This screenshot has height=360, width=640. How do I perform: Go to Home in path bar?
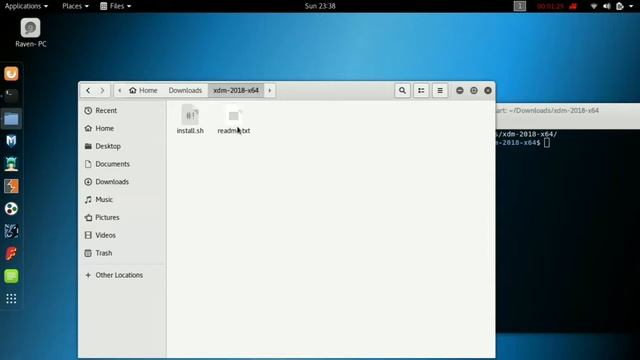click(143, 90)
